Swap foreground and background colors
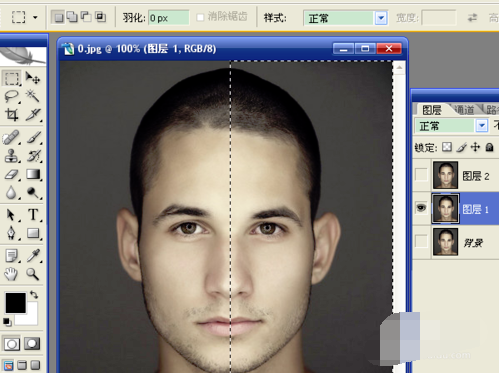 34,295
